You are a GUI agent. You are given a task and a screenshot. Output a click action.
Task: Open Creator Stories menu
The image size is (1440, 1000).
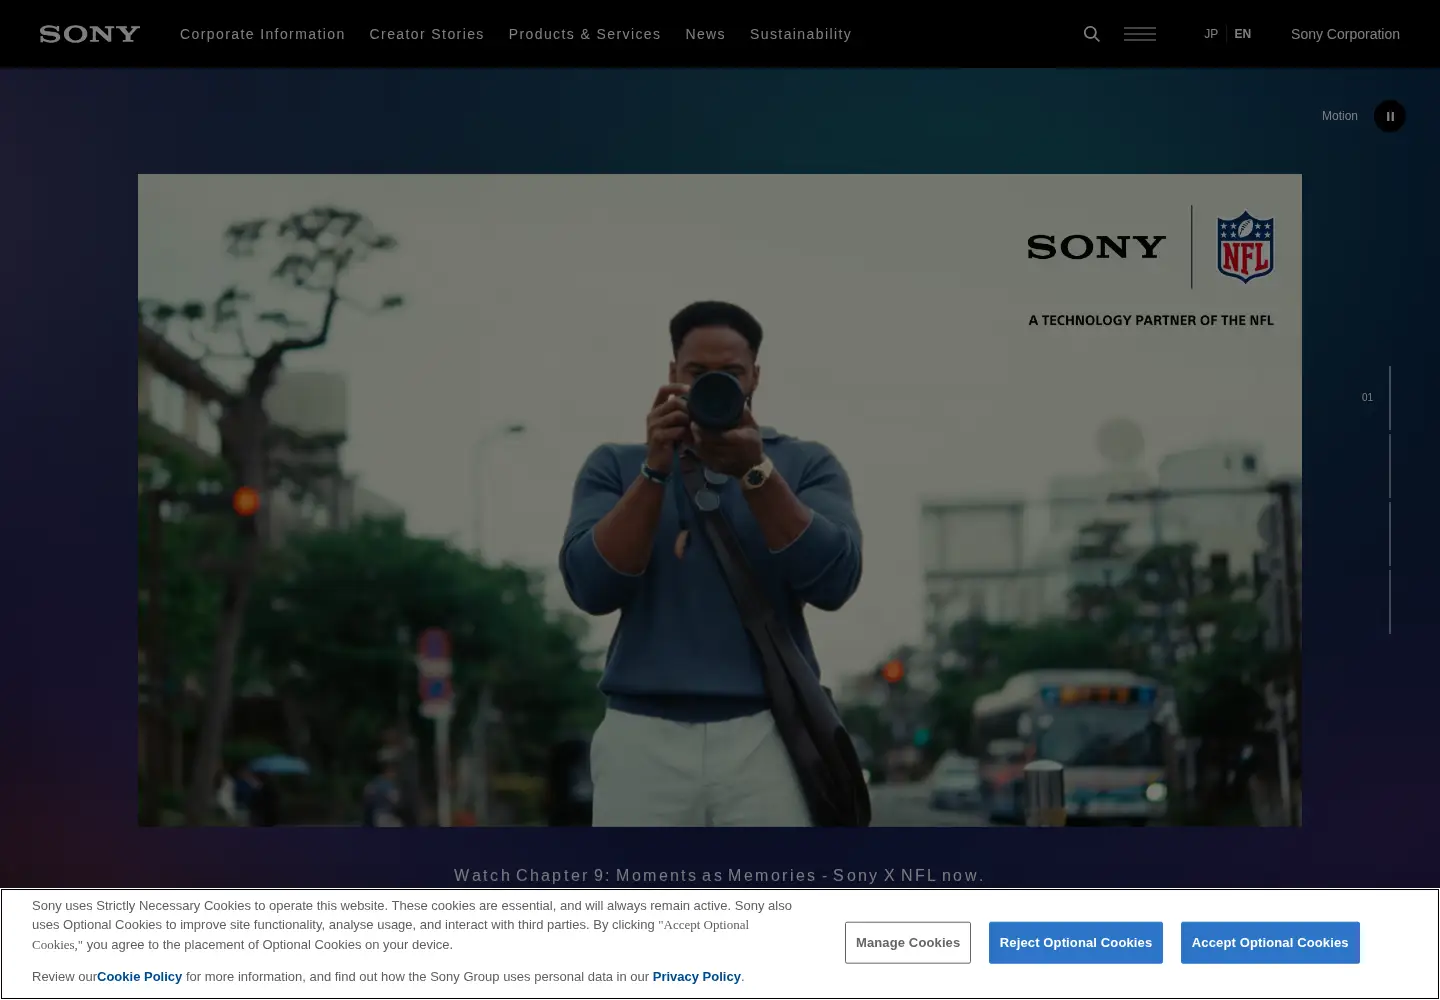[x=427, y=34]
